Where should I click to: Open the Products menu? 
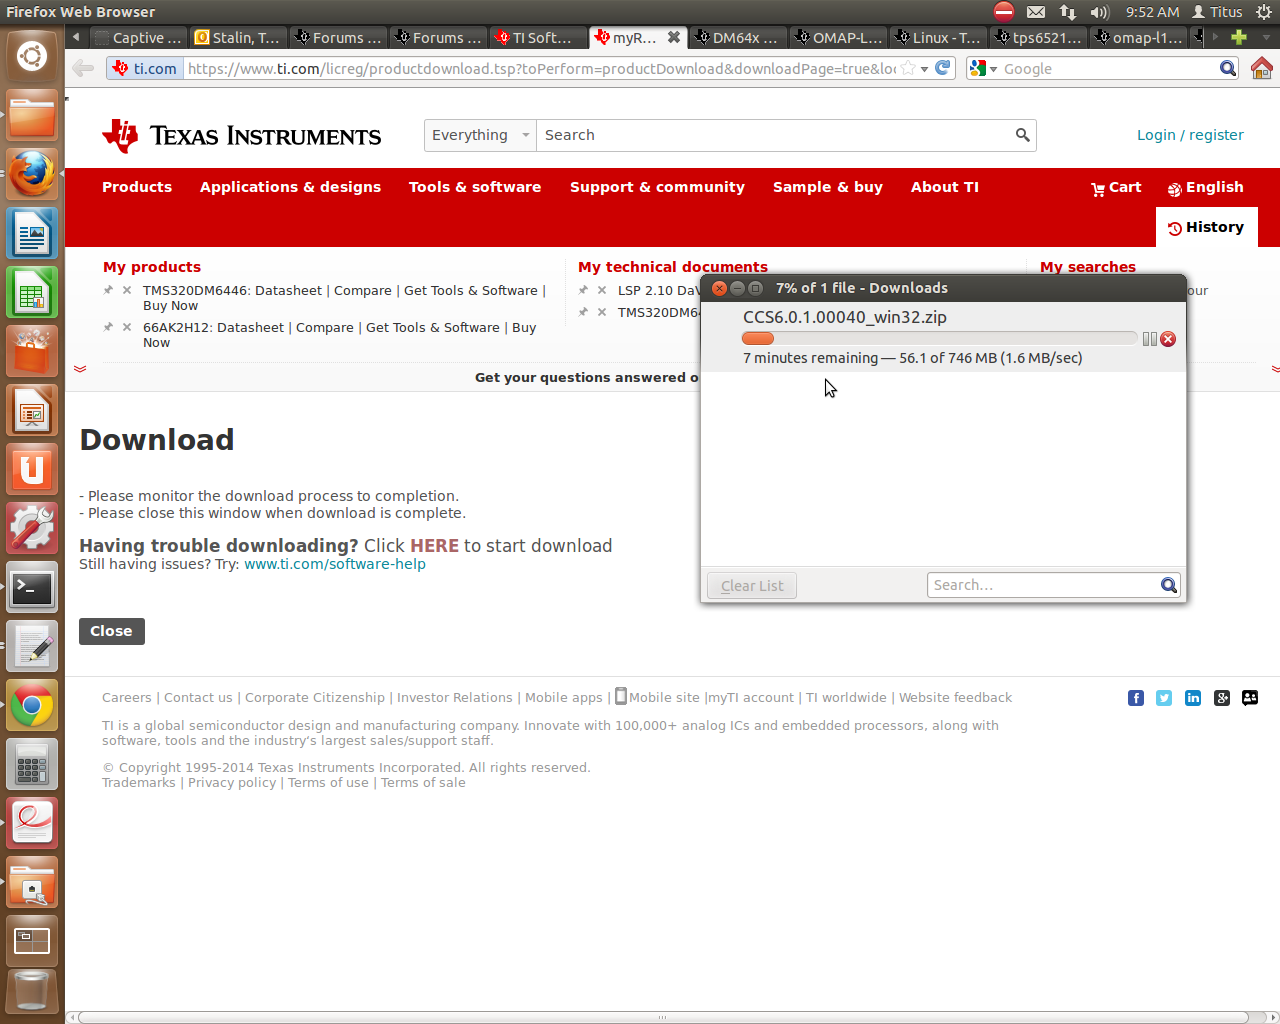pyautogui.click(x=137, y=187)
